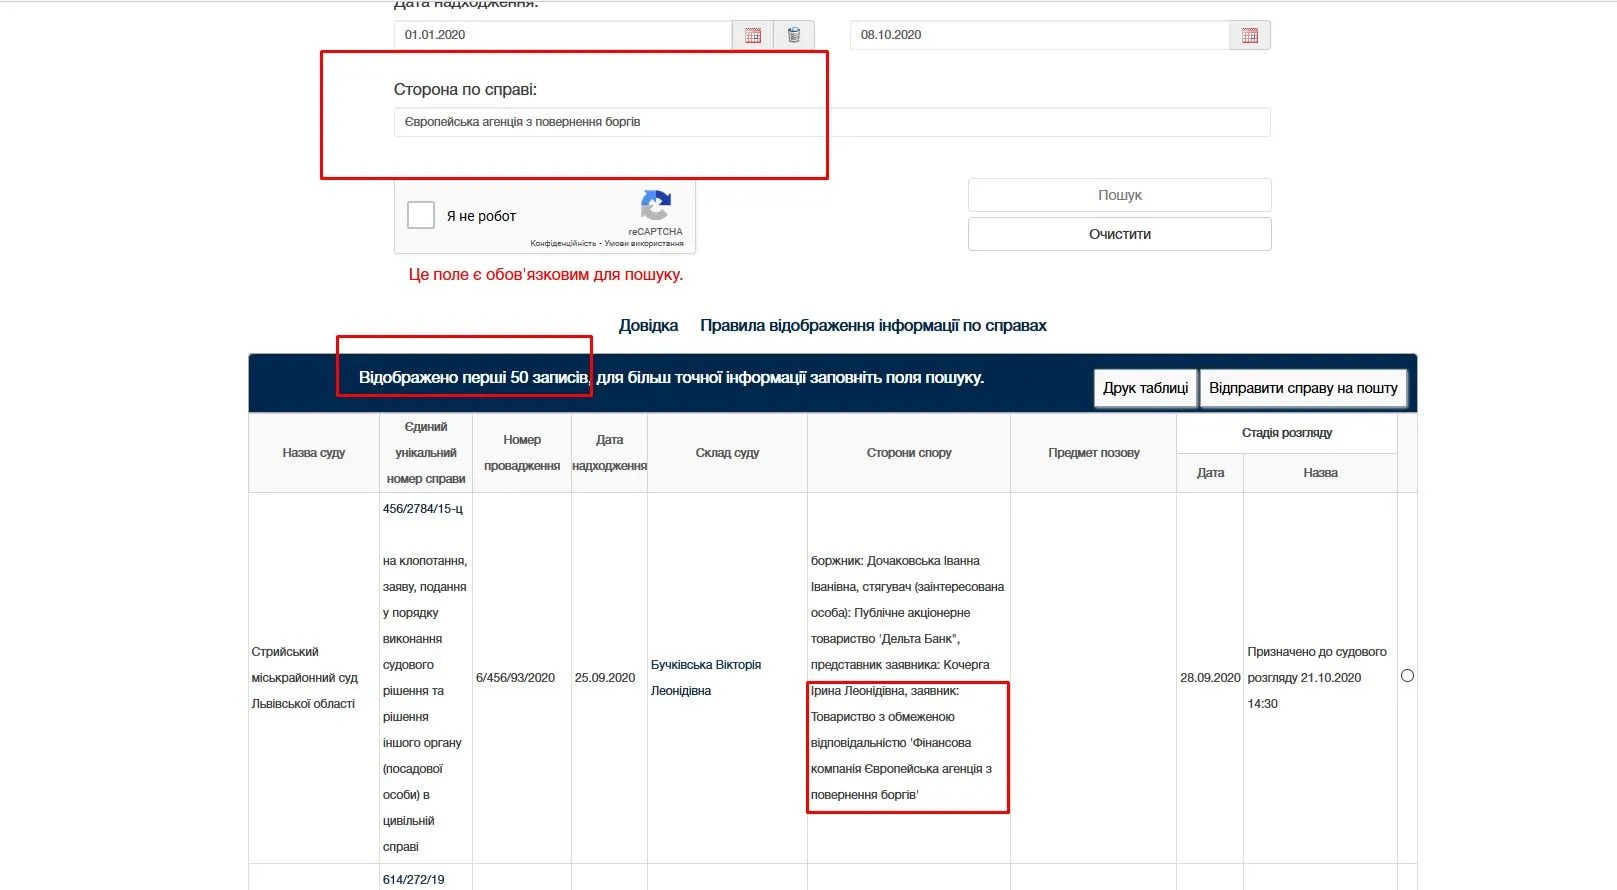Check the "Я не робот" checkbox

click(421, 215)
